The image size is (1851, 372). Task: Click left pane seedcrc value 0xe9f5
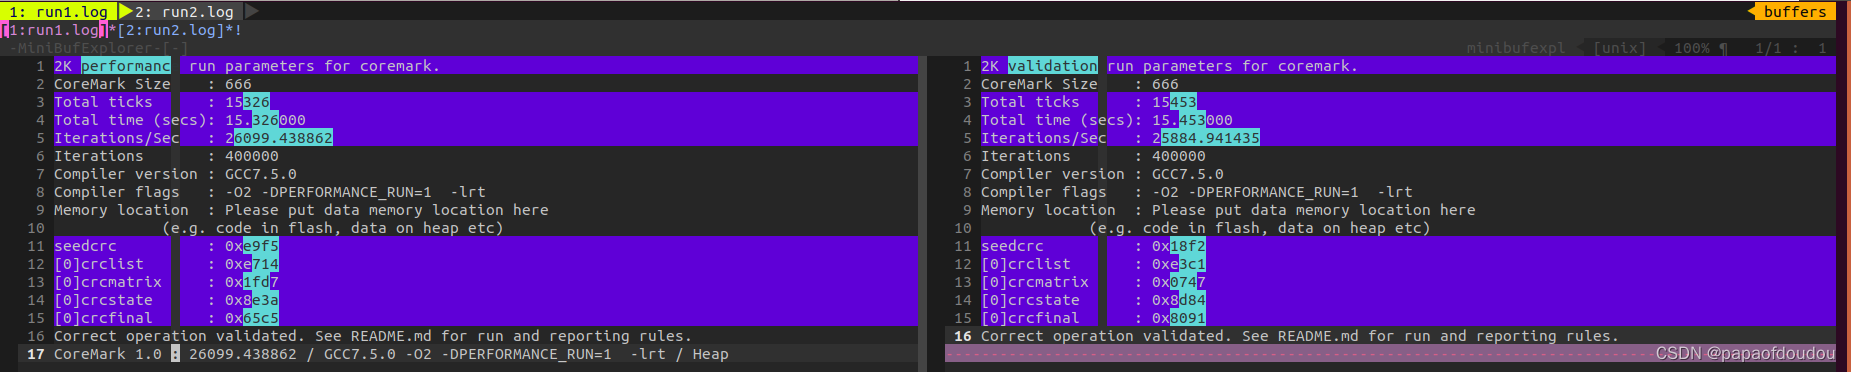252,246
